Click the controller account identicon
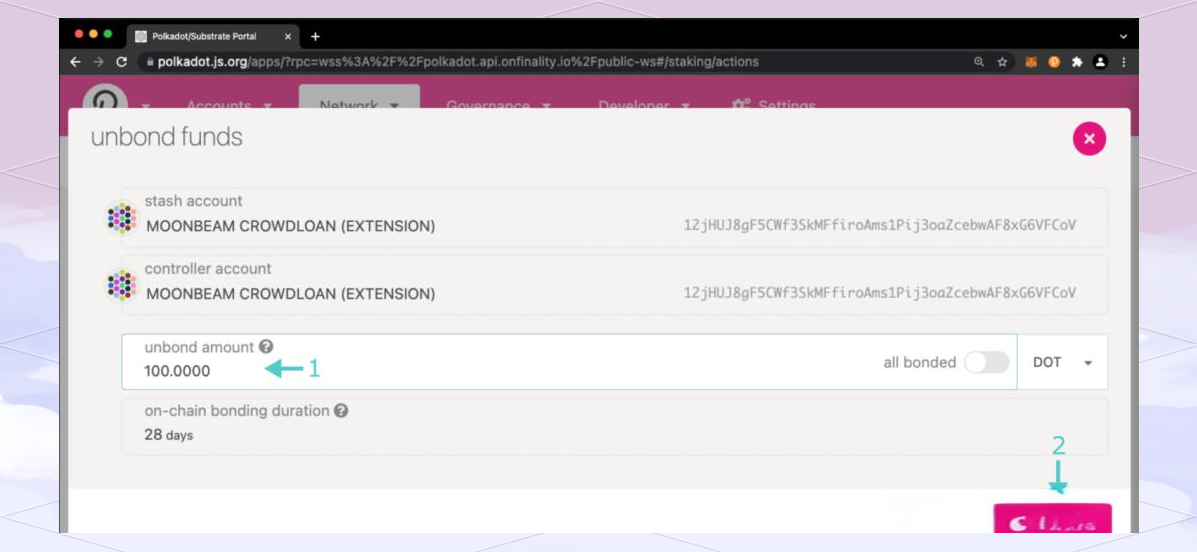The width and height of the screenshot is (1197, 552). 121,286
